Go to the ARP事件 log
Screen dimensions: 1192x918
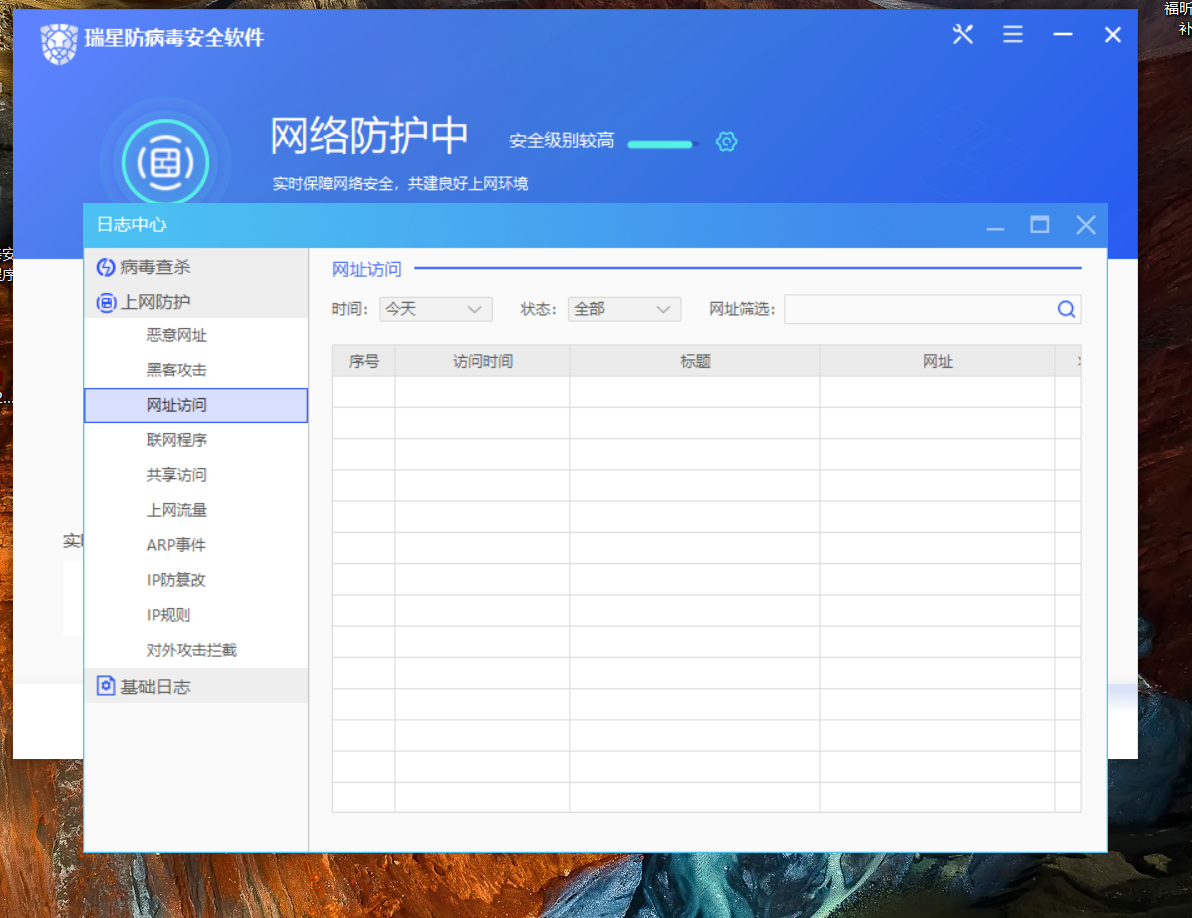click(x=176, y=545)
